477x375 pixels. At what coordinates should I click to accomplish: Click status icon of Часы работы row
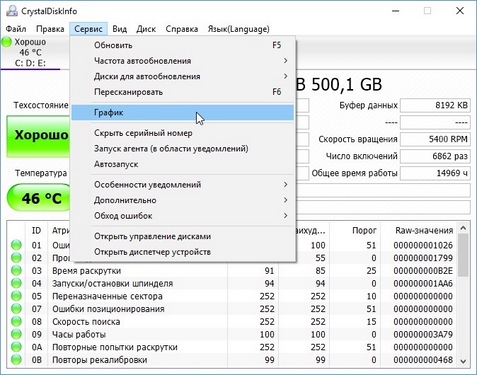[x=16, y=334]
